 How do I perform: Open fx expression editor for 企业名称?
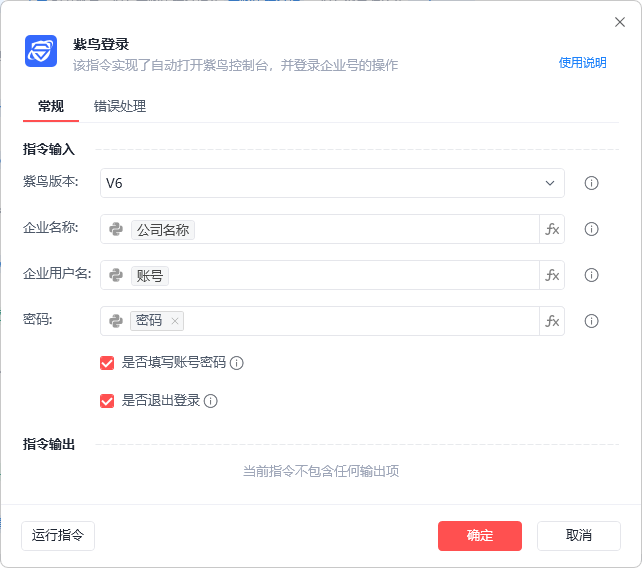pyautogui.click(x=552, y=229)
